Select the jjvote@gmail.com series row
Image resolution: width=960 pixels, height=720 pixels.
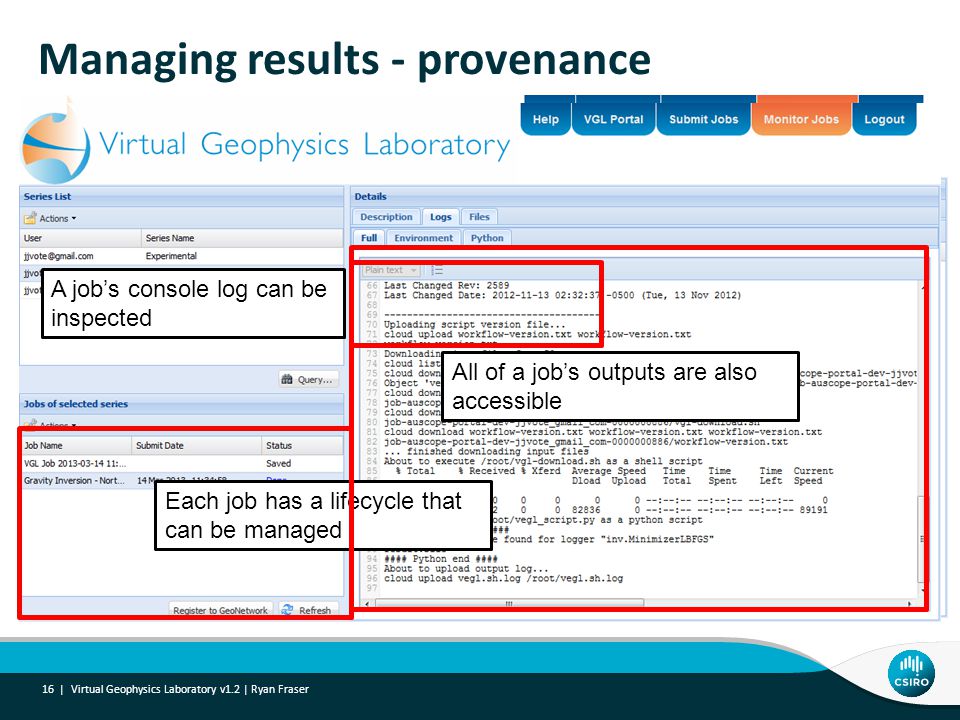pos(181,256)
